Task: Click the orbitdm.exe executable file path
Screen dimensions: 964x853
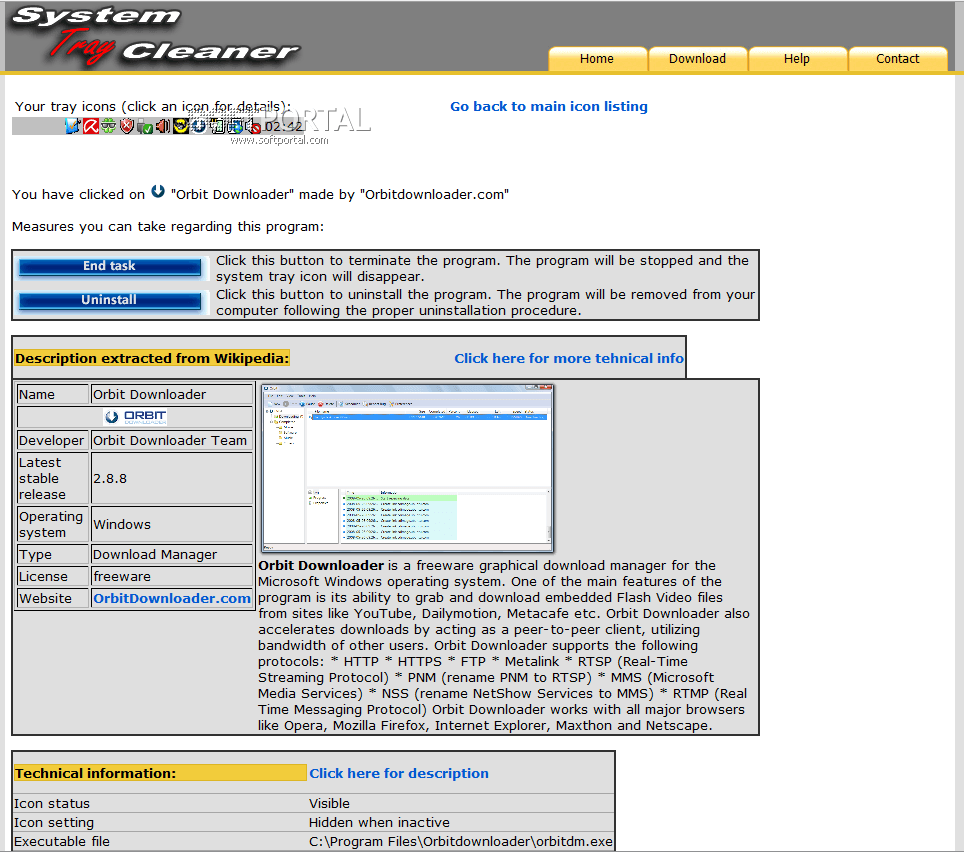Action: [x=460, y=841]
